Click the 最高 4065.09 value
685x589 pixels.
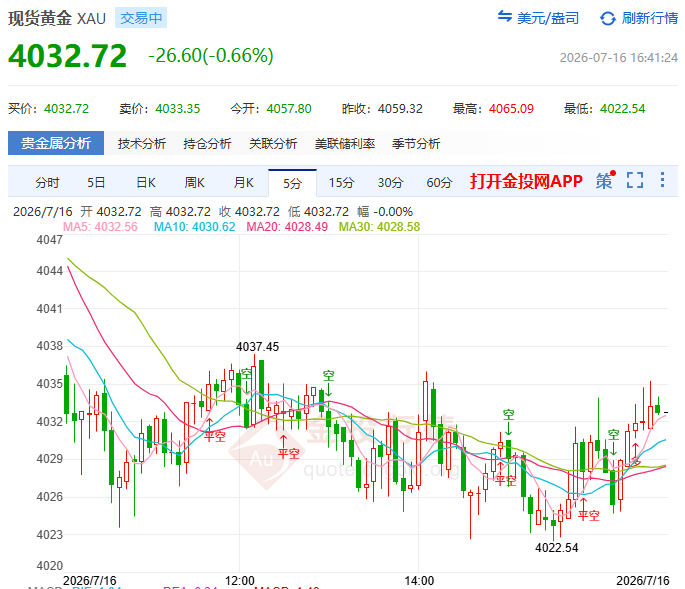(x=511, y=108)
